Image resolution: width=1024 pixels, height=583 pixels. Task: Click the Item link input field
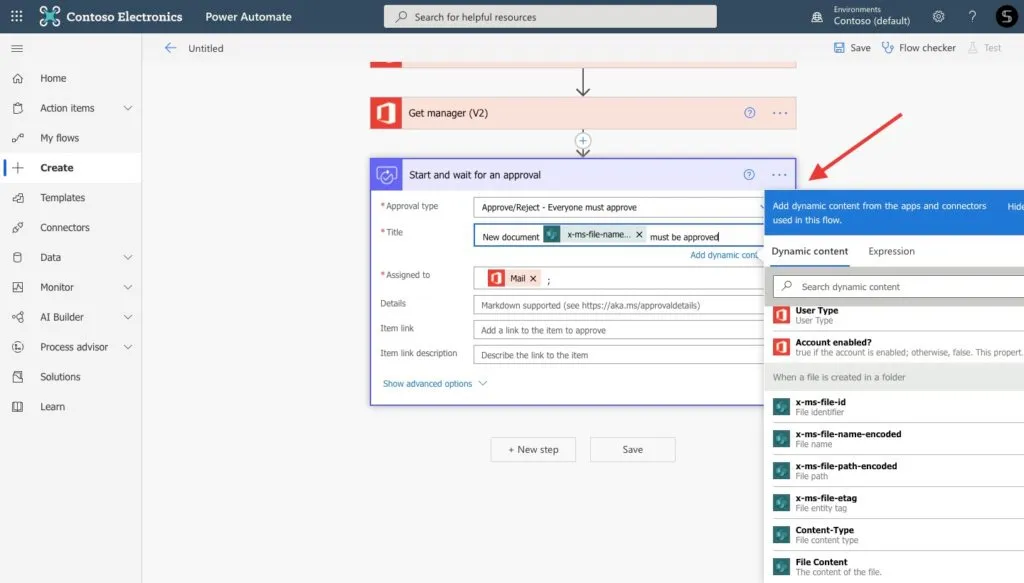(618, 330)
